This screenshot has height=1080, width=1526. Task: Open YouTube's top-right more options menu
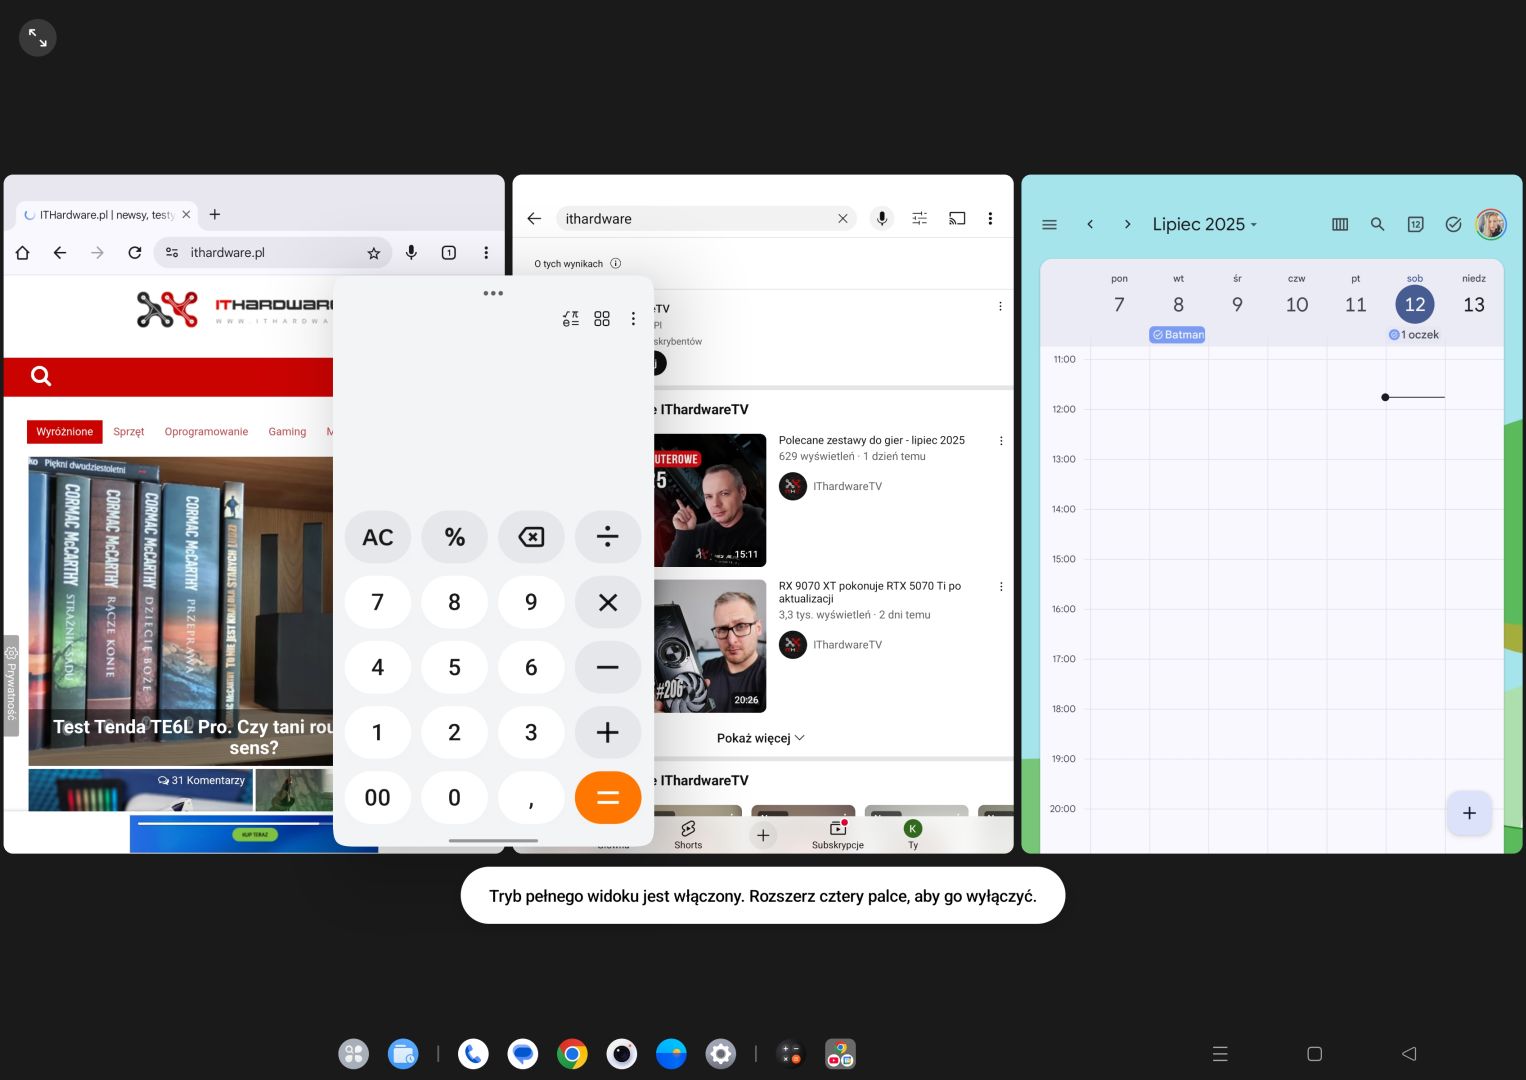[991, 218]
